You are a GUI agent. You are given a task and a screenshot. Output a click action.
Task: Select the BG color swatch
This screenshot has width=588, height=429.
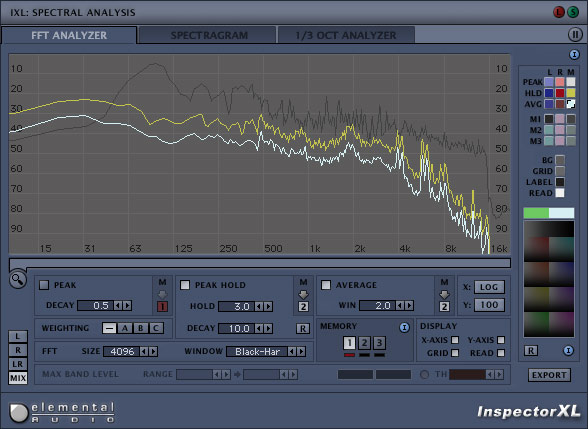pyautogui.click(x=560, y=160)
